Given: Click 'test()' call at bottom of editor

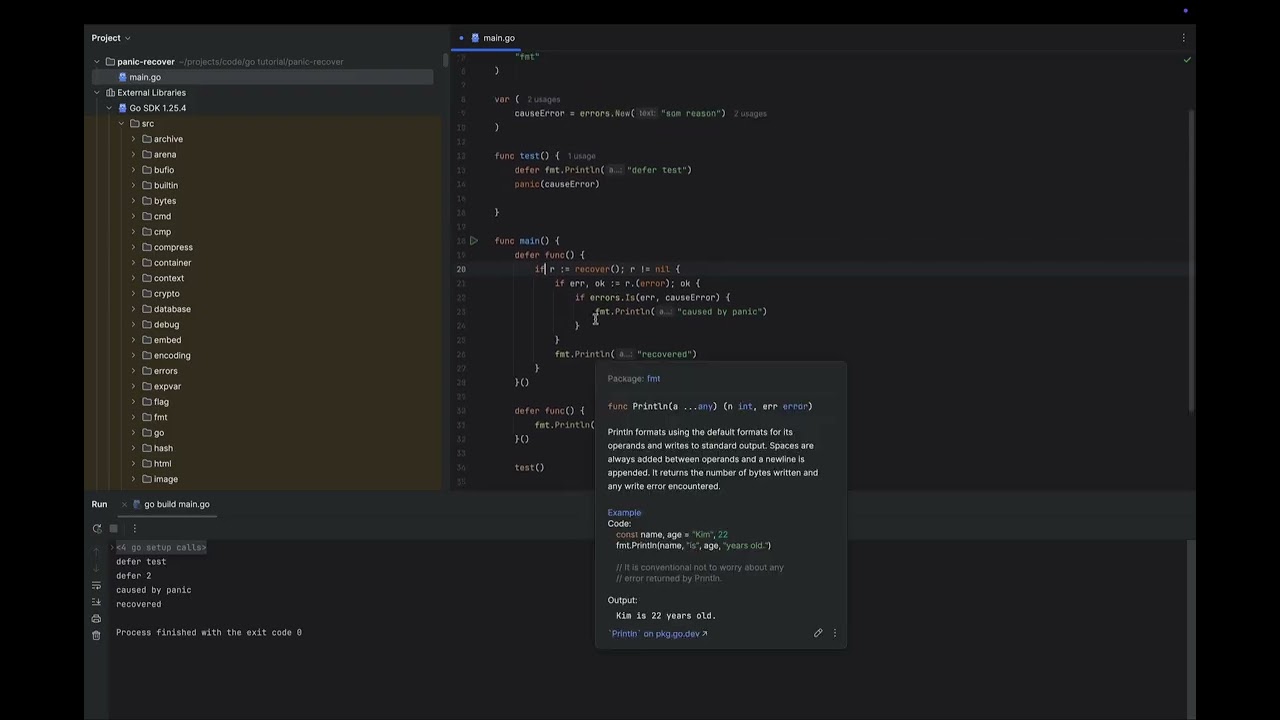Looking at the screenshot, I should (x=529, y=468).
